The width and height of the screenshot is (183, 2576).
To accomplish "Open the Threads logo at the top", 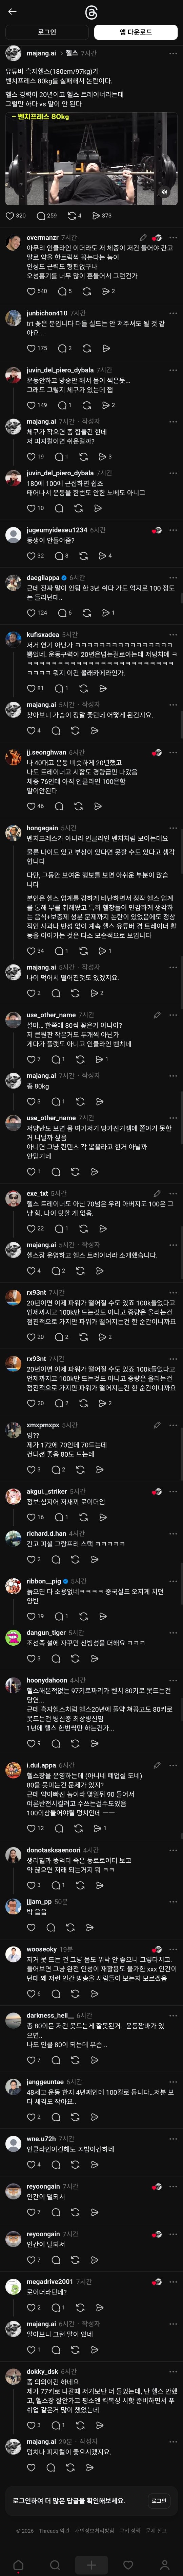I will pyautogui.click(x=91, y=11).
